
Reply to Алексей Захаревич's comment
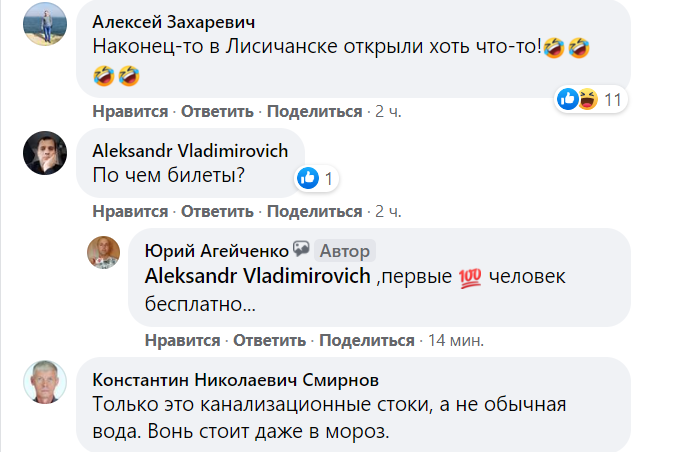[x=216, y=111]
